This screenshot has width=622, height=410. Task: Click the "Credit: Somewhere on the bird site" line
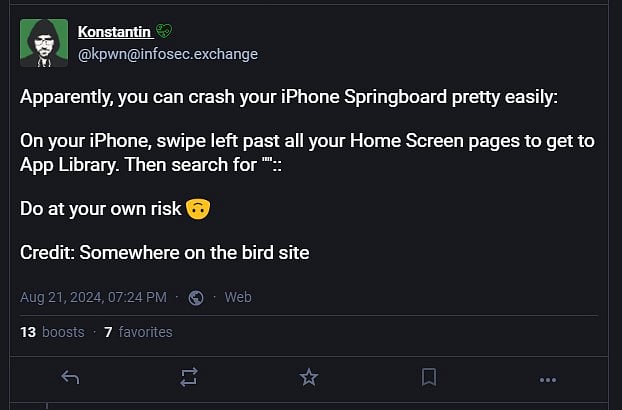tap(165, 252)
